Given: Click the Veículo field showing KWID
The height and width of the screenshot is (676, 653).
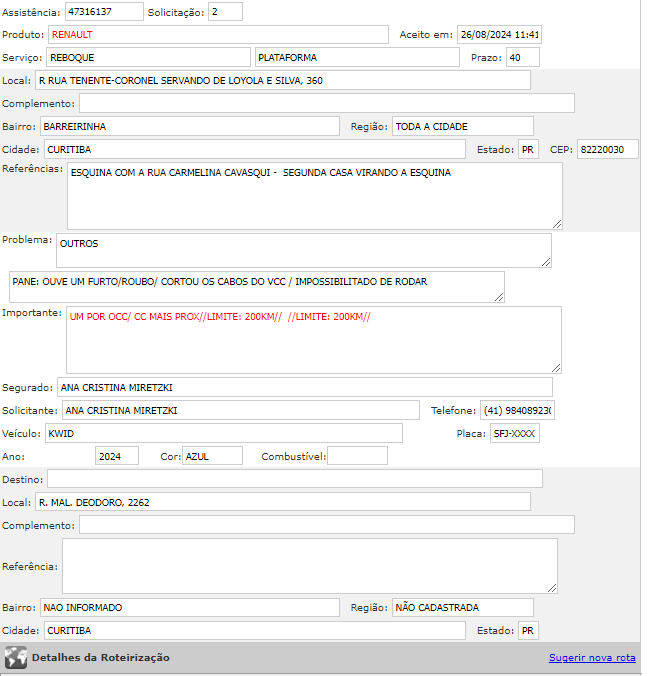Looking at the screenshot, I should (223, 433).
